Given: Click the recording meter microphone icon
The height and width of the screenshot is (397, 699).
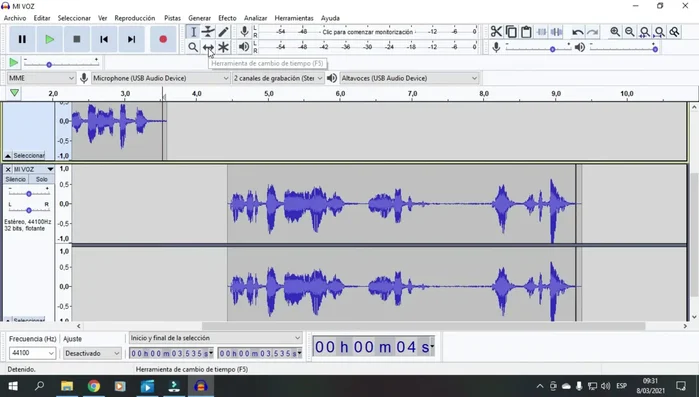Looking at the screenshot, I should tap(244, 32).
